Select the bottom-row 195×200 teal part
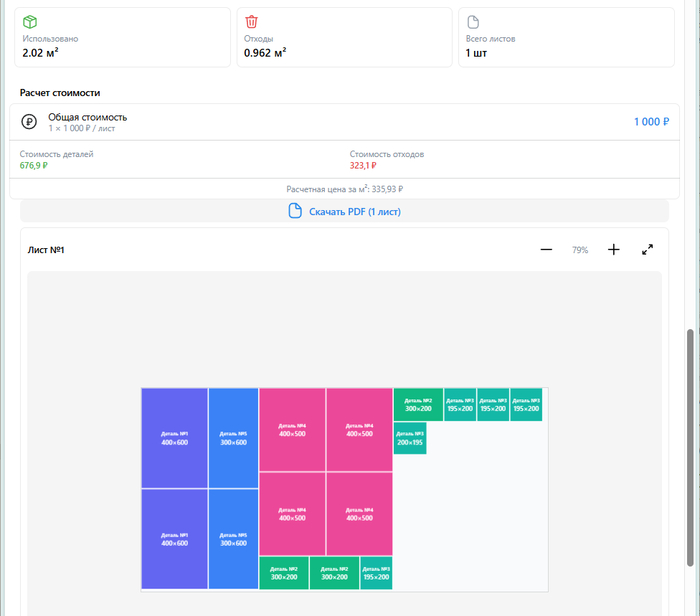Image resolution: width=700 pixels, height=616 pixels. tap(376, 573)
